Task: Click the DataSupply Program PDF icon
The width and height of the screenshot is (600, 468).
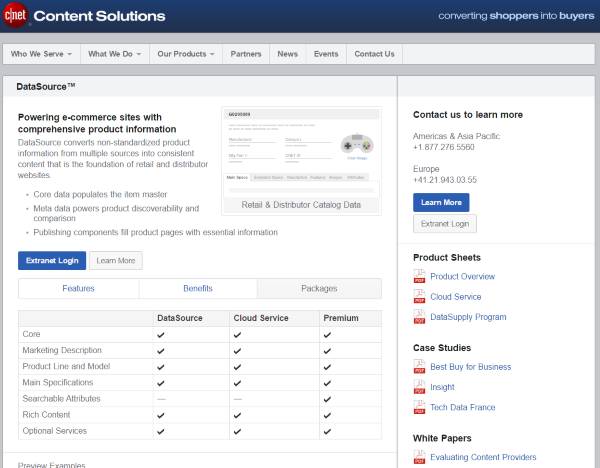Action: pos(419,317)
